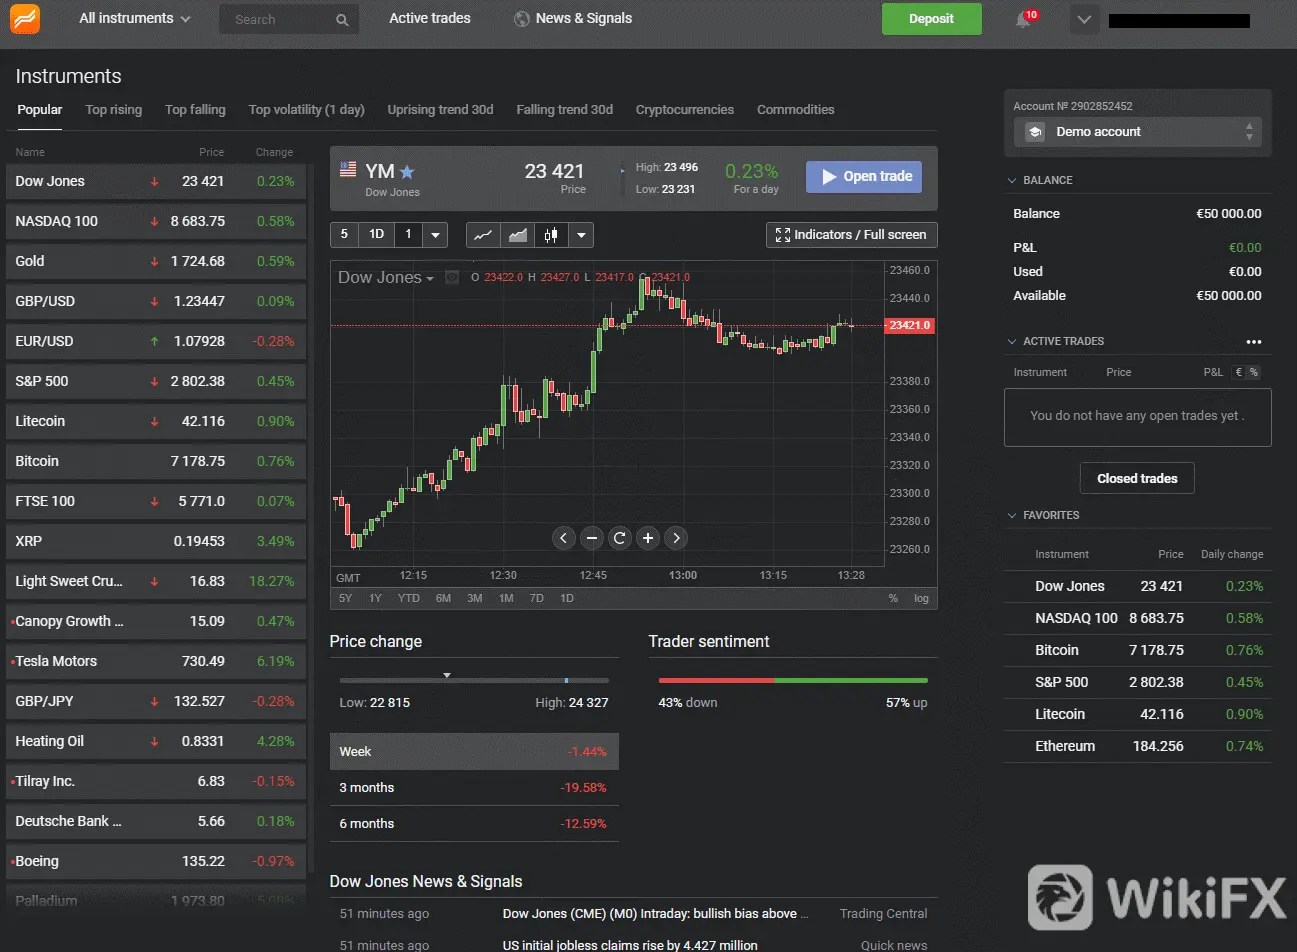This screenshot has width=1297, height=952.
Task: Switch to the Top rising tab
Action: click(x=113, y=110)
